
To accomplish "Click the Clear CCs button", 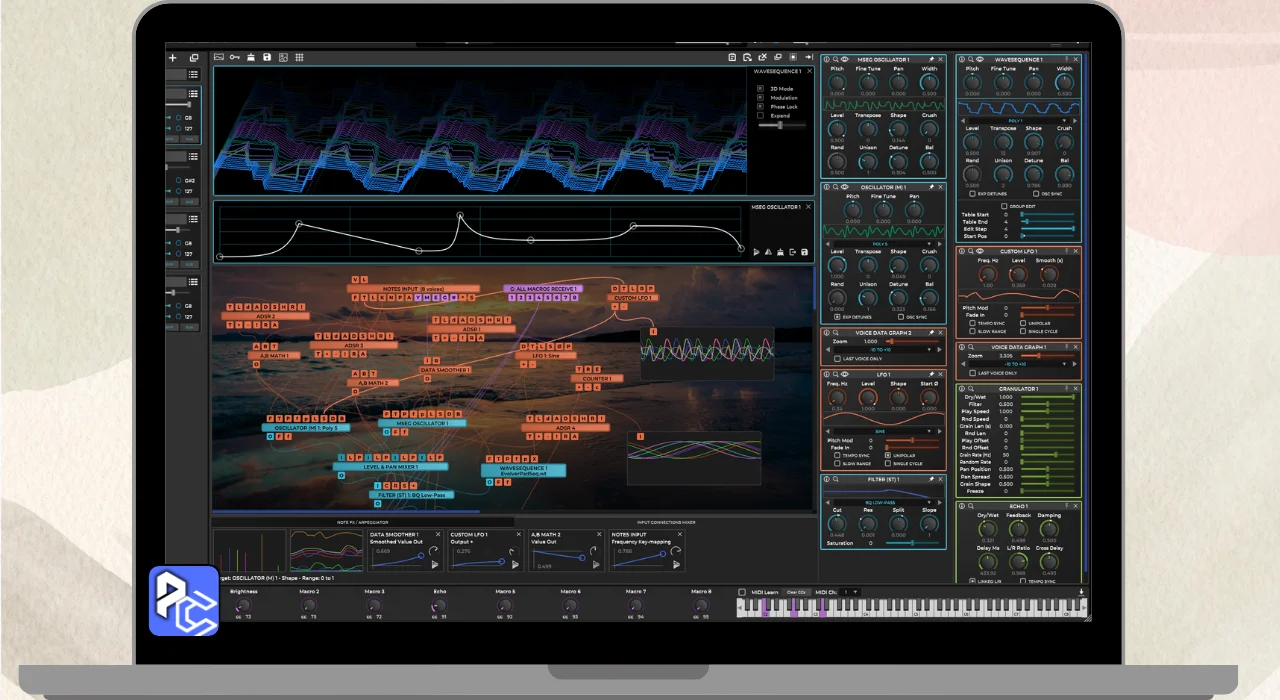I will coord(797,592).
